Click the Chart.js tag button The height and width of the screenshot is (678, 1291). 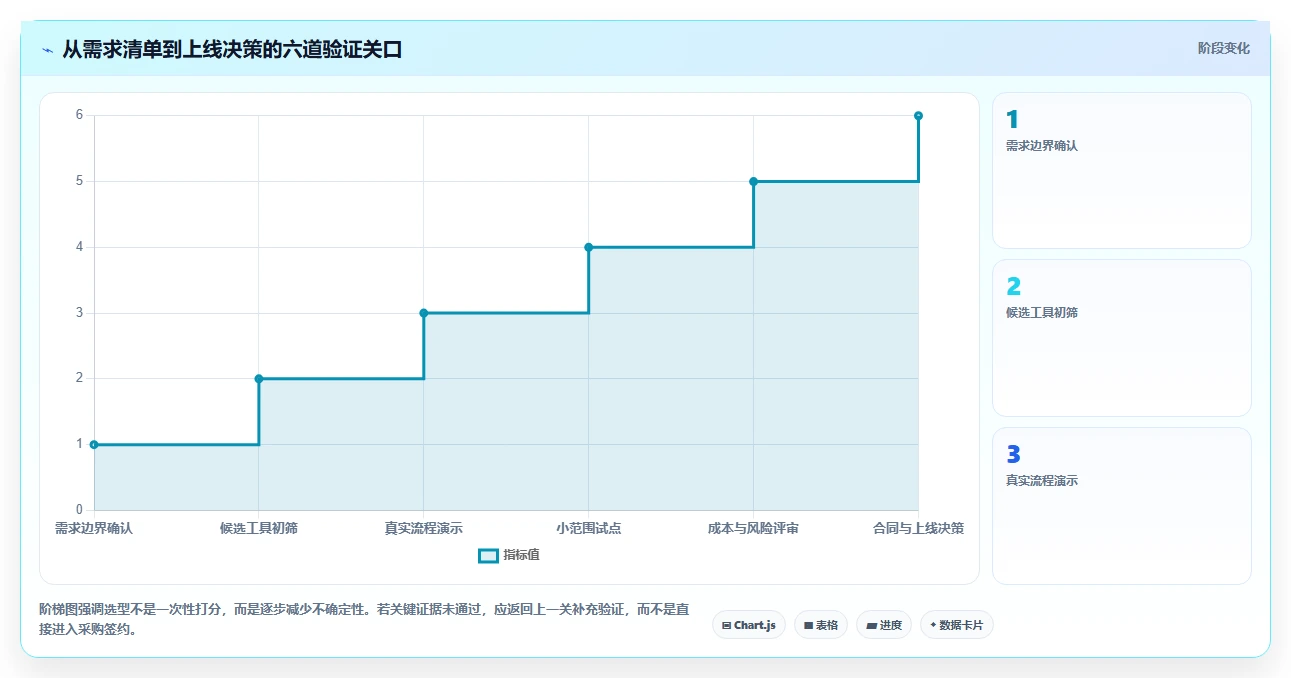click(x=749, y=625)
